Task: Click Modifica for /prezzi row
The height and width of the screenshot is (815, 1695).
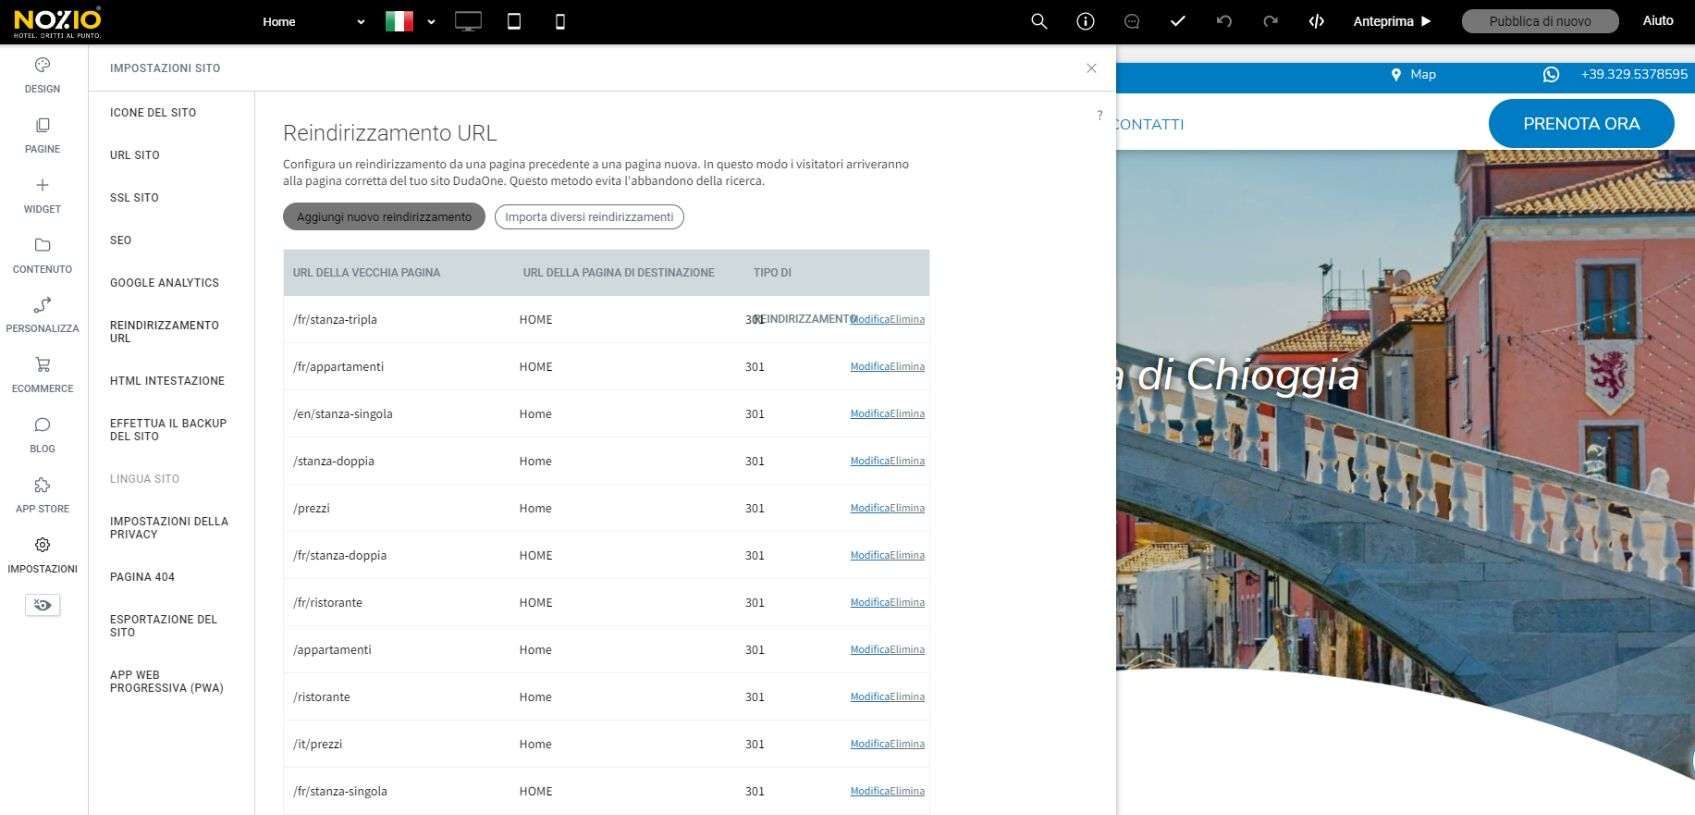Action: (x=869, y=508)
